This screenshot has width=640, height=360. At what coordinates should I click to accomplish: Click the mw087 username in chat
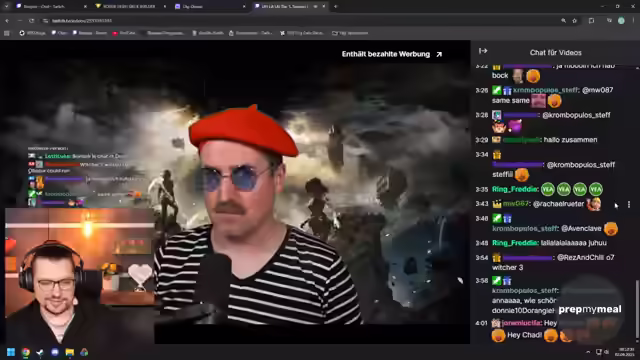coord(516,203)
